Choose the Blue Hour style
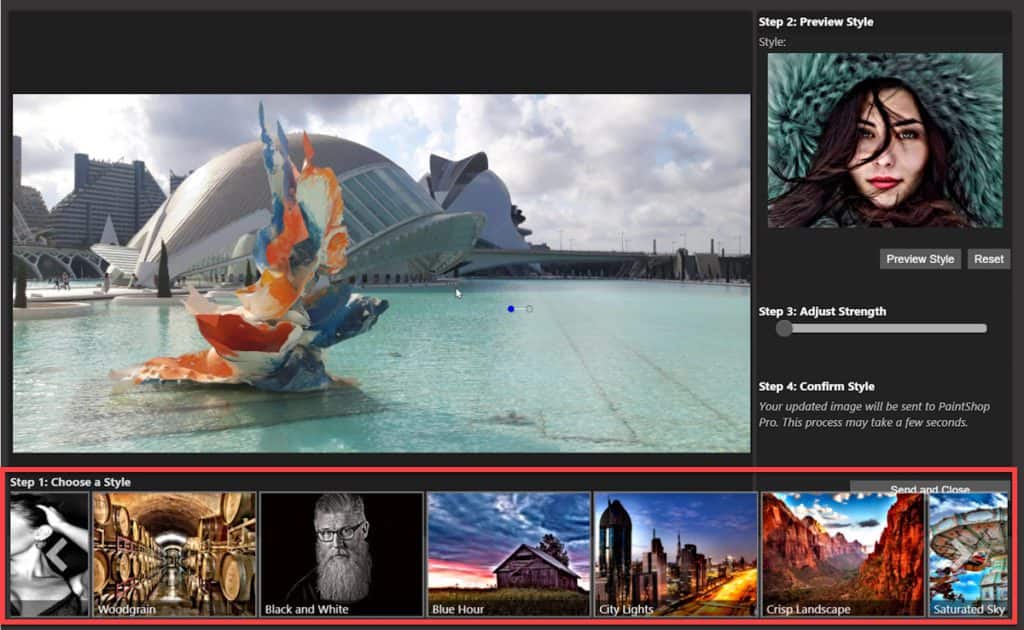The width and height of the screenshot is (1024, 630). coord(510,555)
